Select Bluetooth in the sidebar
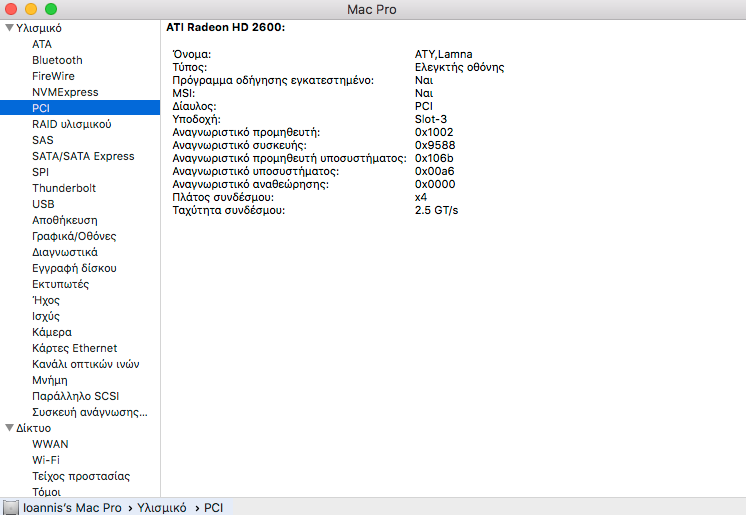 pos(57,60)
